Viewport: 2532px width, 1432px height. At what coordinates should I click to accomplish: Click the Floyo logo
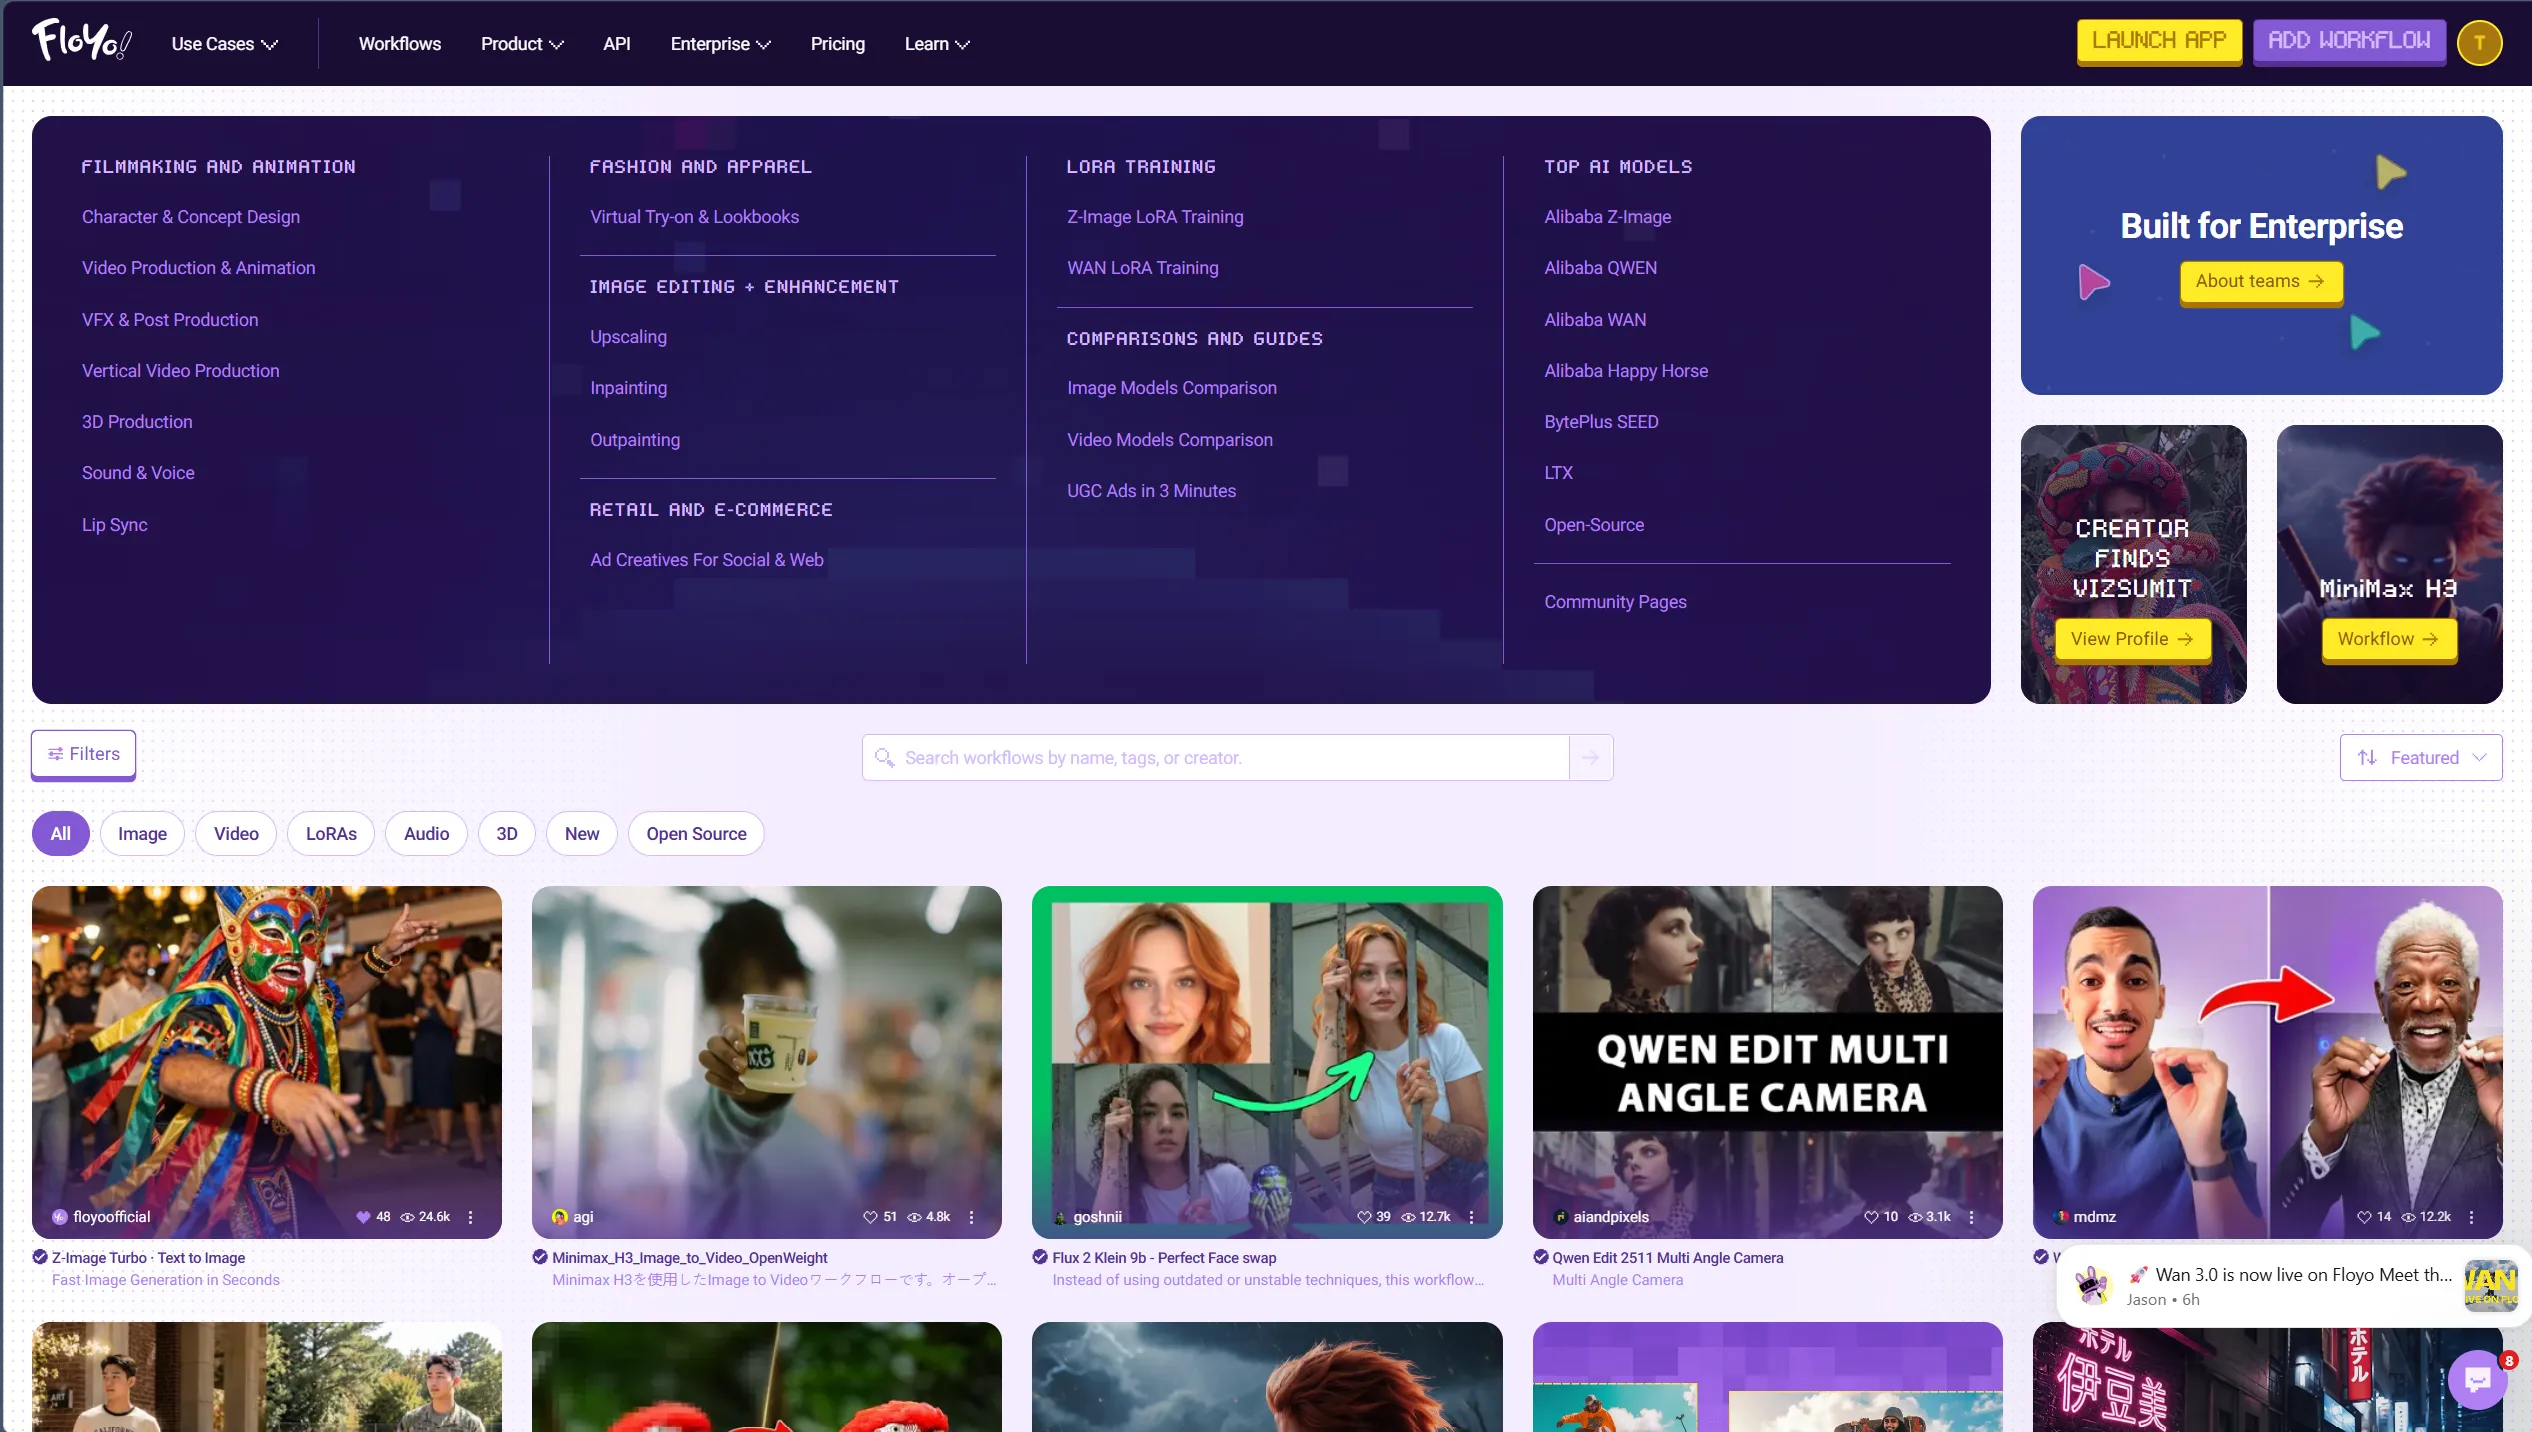[x=81, y=42]
